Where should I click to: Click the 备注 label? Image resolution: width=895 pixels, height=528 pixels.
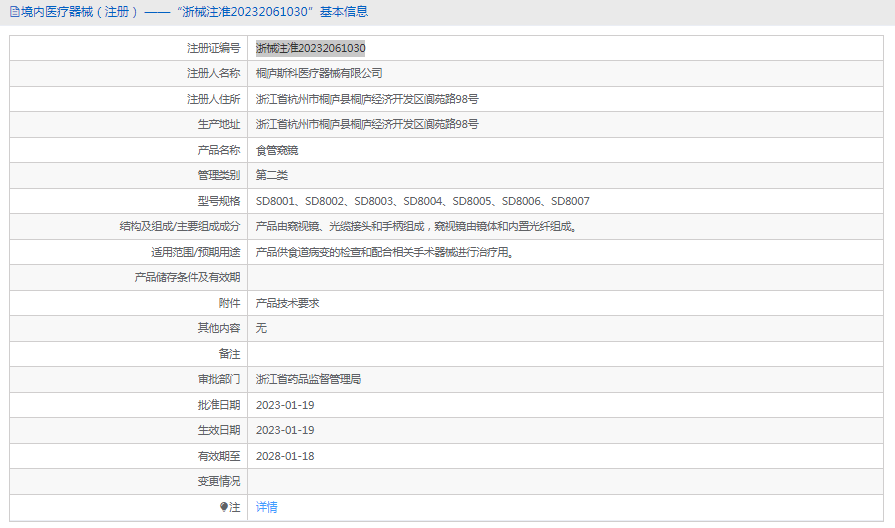(x=229, y=354)
